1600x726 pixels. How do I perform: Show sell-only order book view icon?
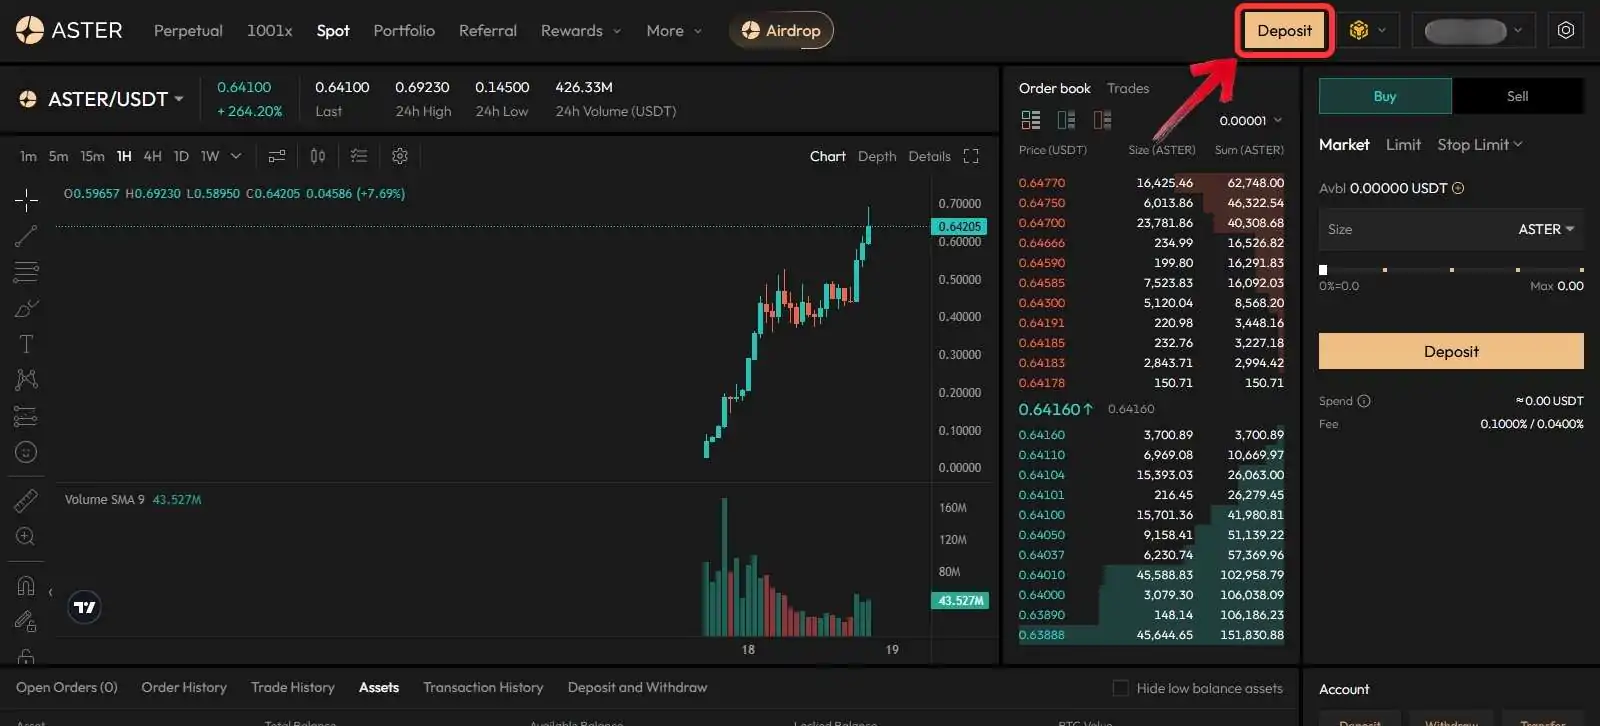coord(1103,120)
